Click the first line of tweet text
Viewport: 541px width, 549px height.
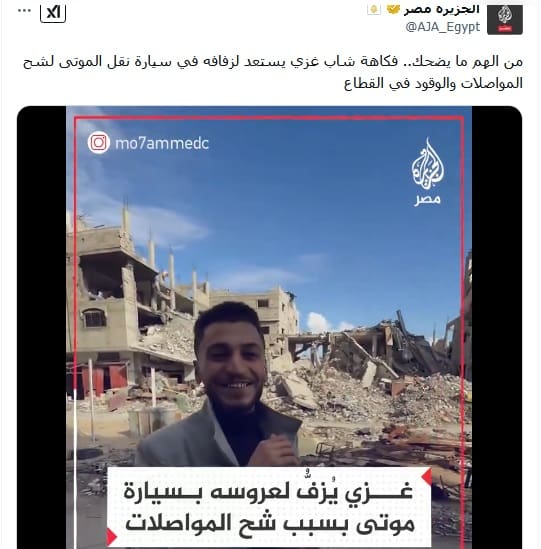click(273, 62)
